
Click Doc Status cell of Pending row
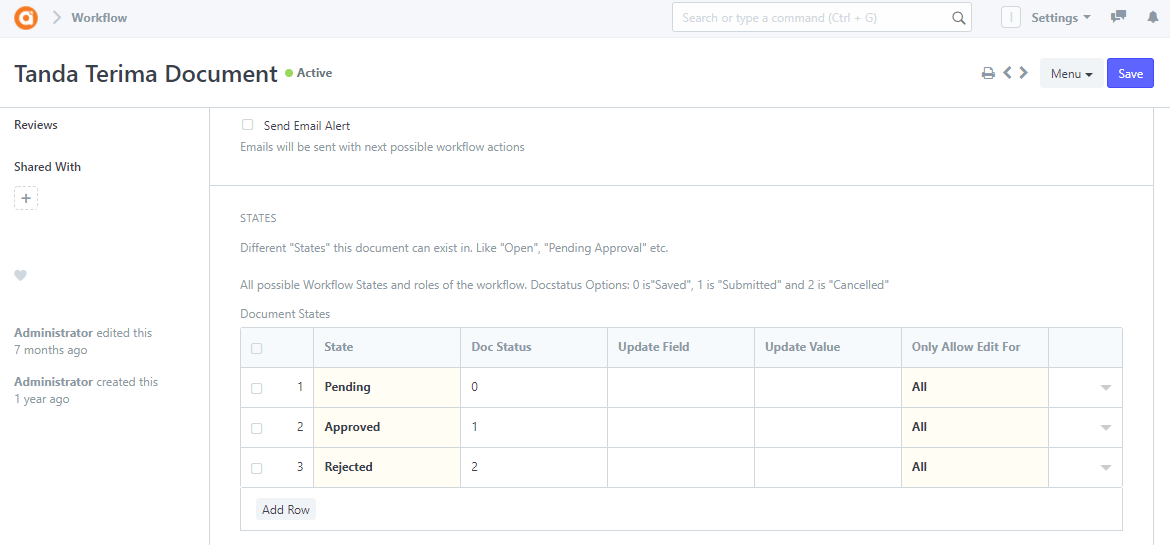tap(534, 387)
